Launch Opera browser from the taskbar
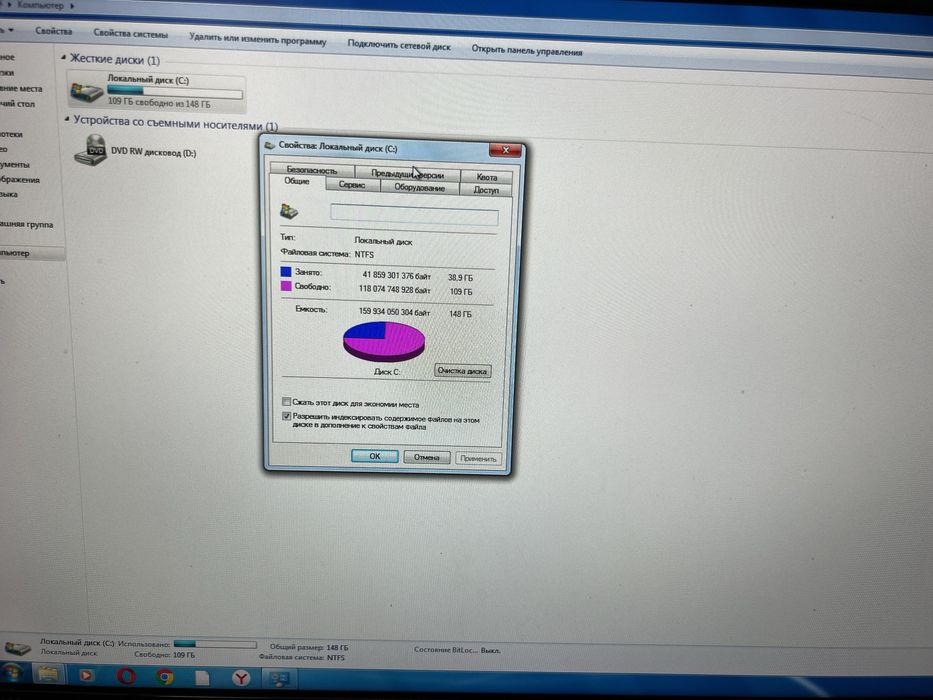 click(x=126, y=676)
